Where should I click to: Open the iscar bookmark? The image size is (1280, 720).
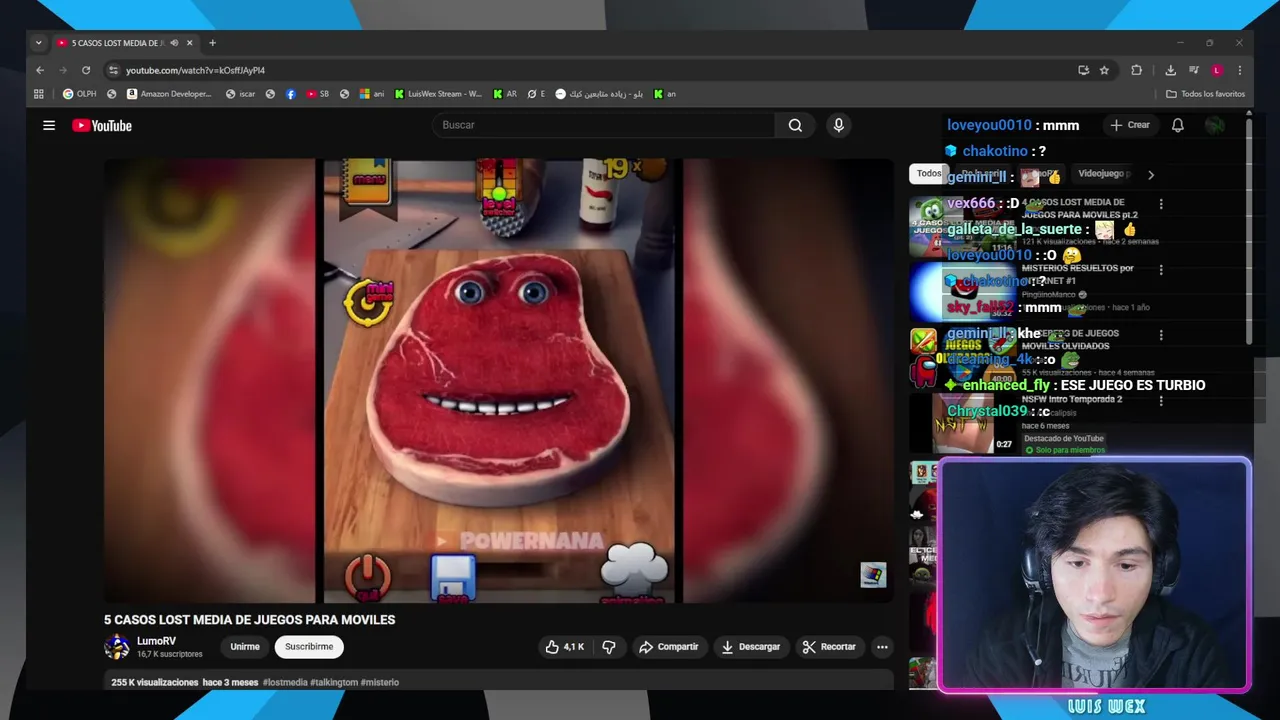[x=240, y=94]
